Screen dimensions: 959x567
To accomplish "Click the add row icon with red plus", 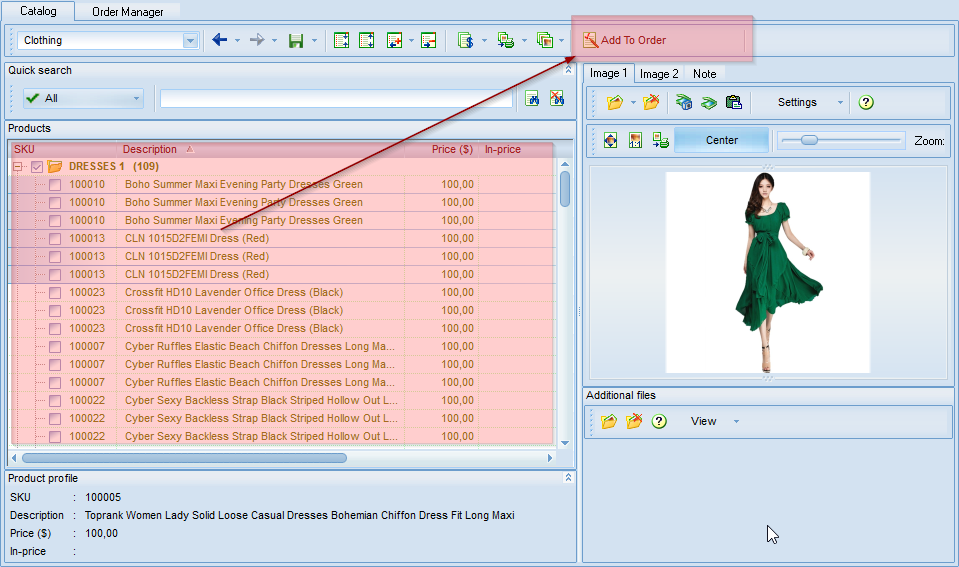I will [394, 40].
